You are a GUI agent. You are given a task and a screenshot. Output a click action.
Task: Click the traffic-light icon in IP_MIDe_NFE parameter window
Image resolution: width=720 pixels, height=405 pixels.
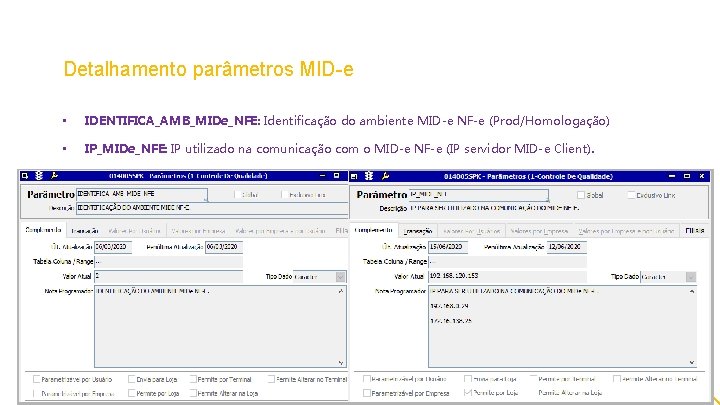coord(369,176)
